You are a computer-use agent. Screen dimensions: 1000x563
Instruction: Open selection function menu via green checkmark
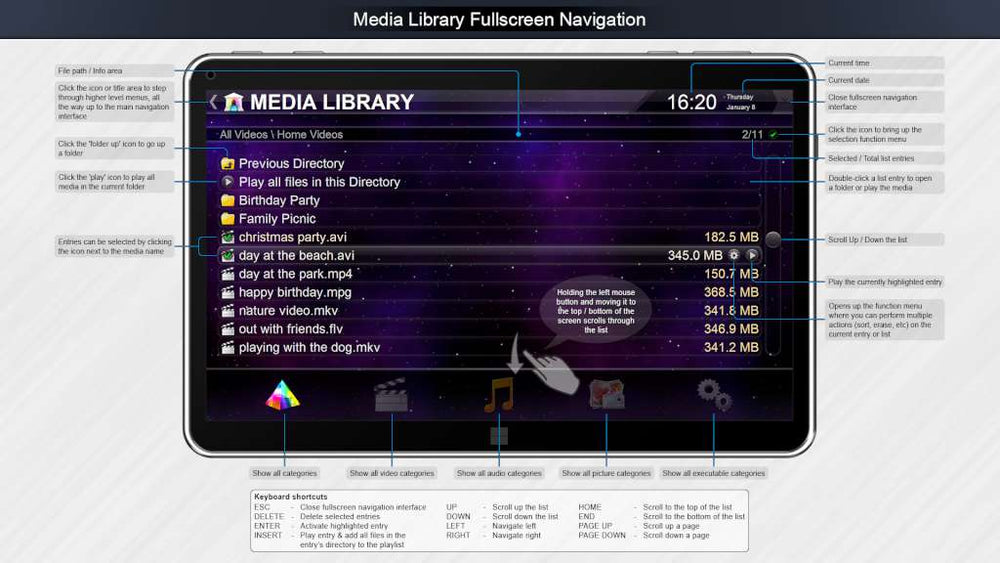773,135
